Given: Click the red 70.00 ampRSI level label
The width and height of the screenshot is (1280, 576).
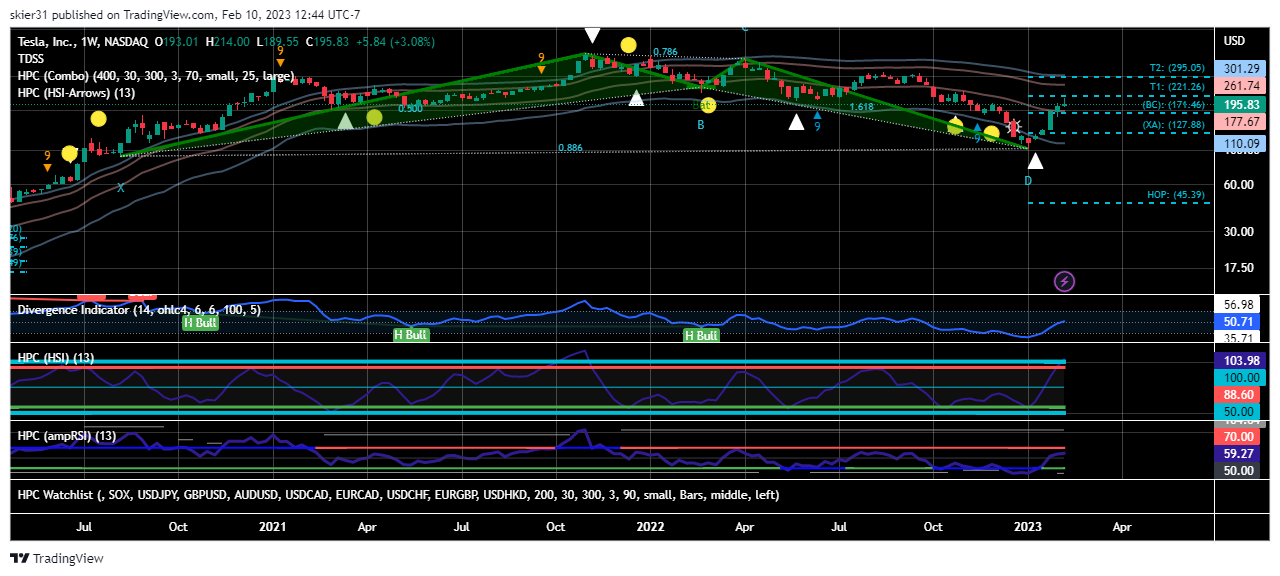Looking at the screenshot, I should click(x=1241, y=437).
